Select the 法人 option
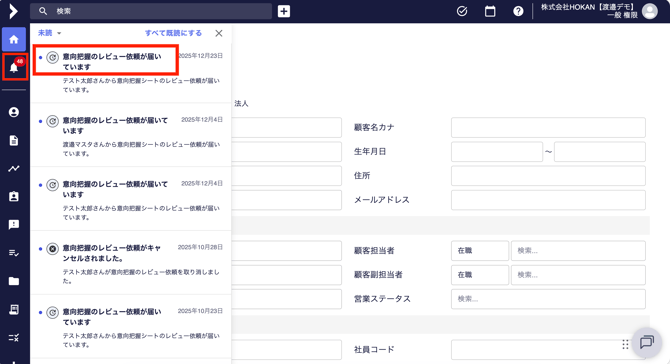 241,103
